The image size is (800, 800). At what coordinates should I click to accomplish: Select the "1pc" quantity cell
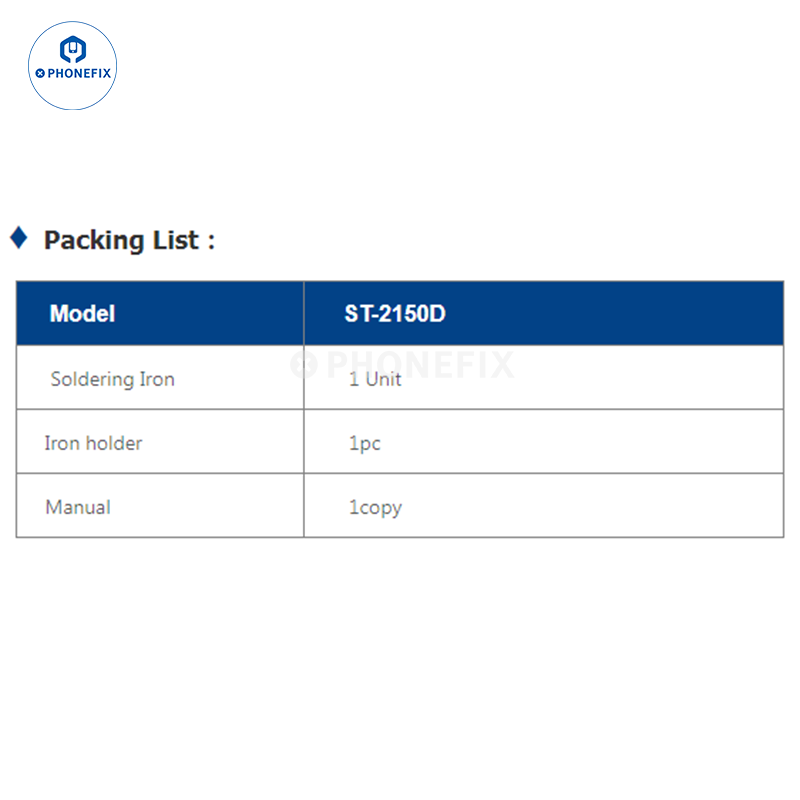(365, 443)
